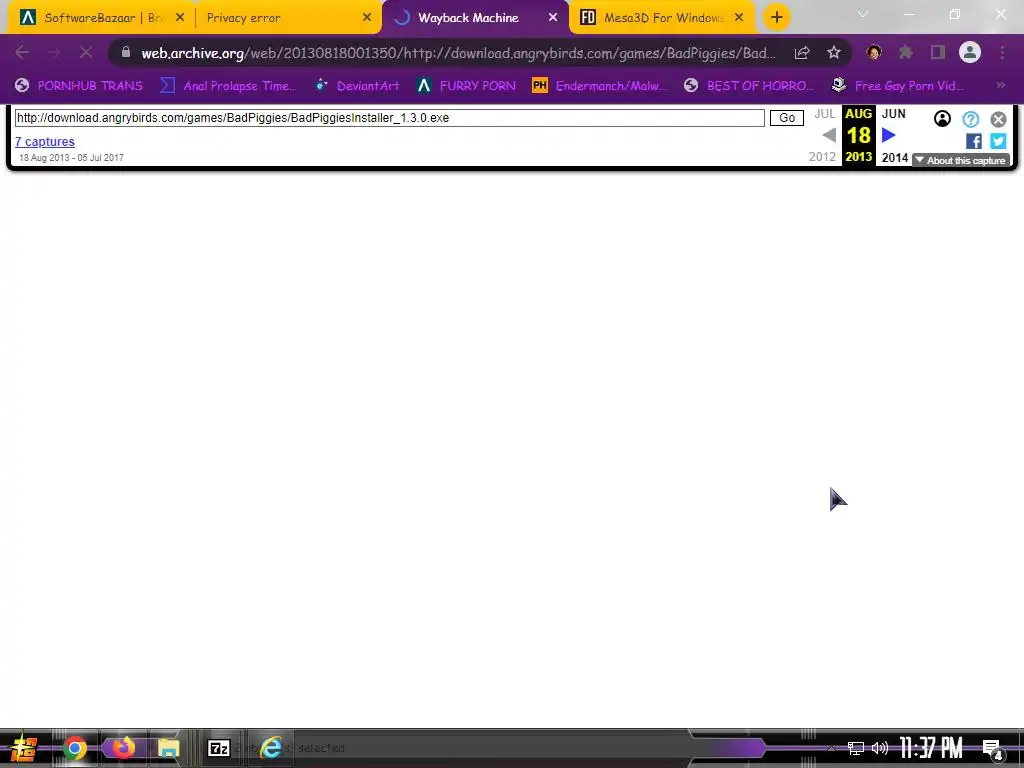Switch to the SoftwareBazaar tab
The height and width of the screenshot is (768, 1024).
coord(98,18)
